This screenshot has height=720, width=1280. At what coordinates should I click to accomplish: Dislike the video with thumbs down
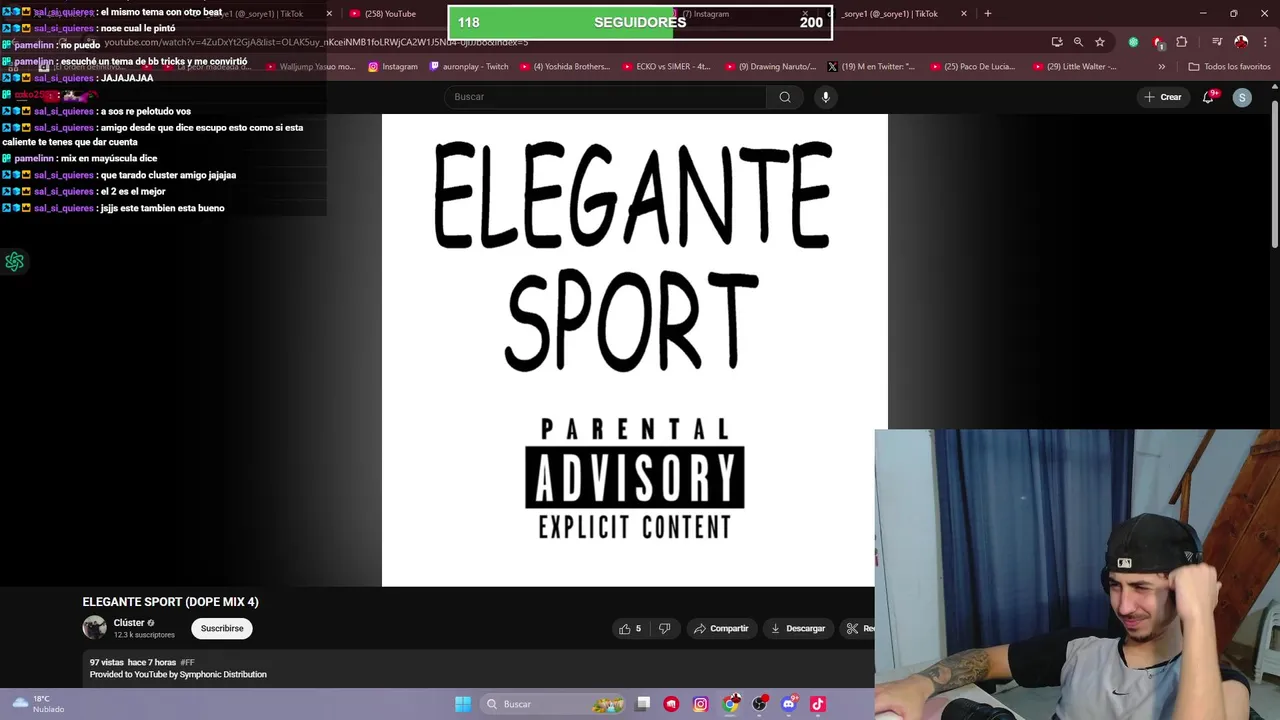pos(665,629)
